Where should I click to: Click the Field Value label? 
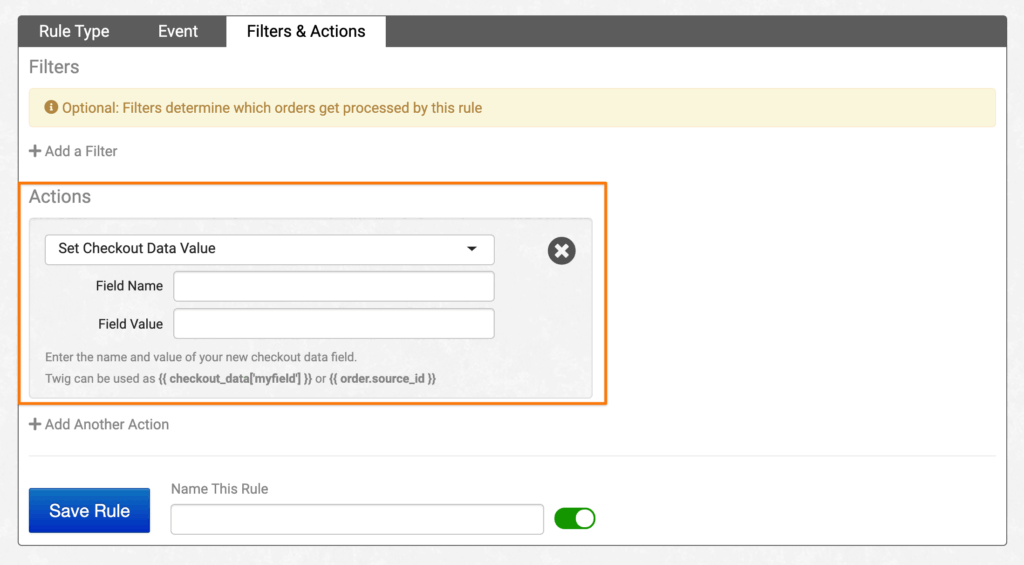[130, 324]
